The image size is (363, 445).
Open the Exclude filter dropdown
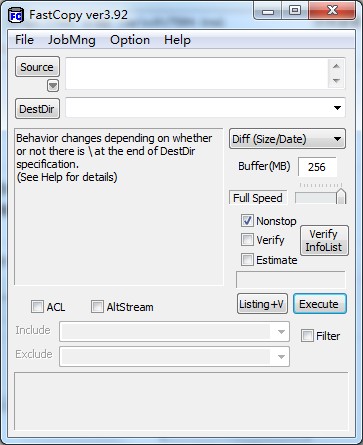coord(281,357)
